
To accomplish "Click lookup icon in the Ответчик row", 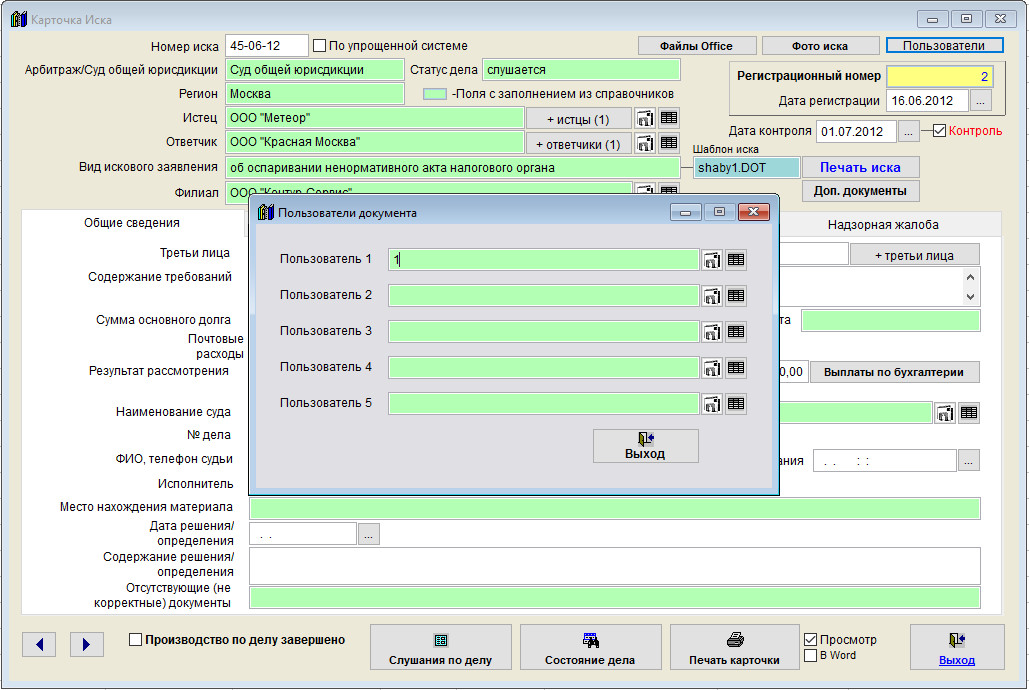I will [x=645, y=143].
